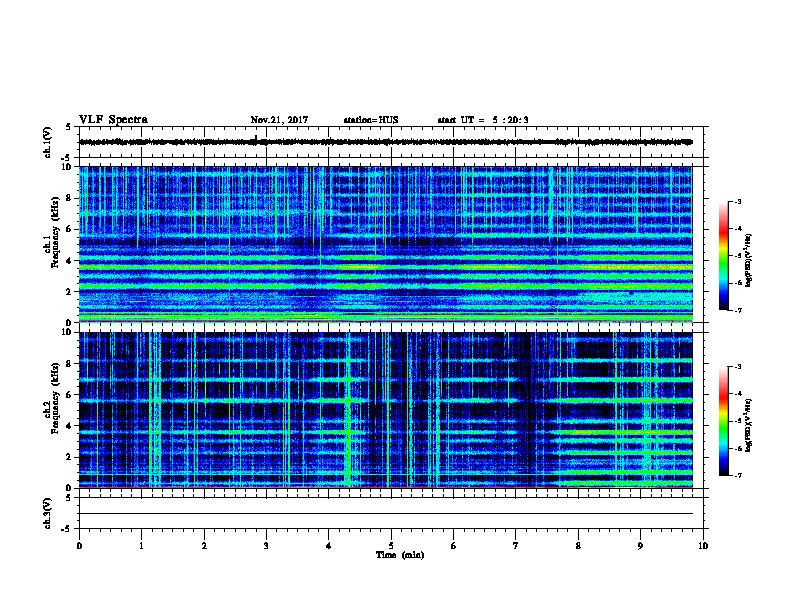Screen dimensions: 792x612
Task: Click the ch.2 spectrogram color scale bar
Action: (724, 421)
